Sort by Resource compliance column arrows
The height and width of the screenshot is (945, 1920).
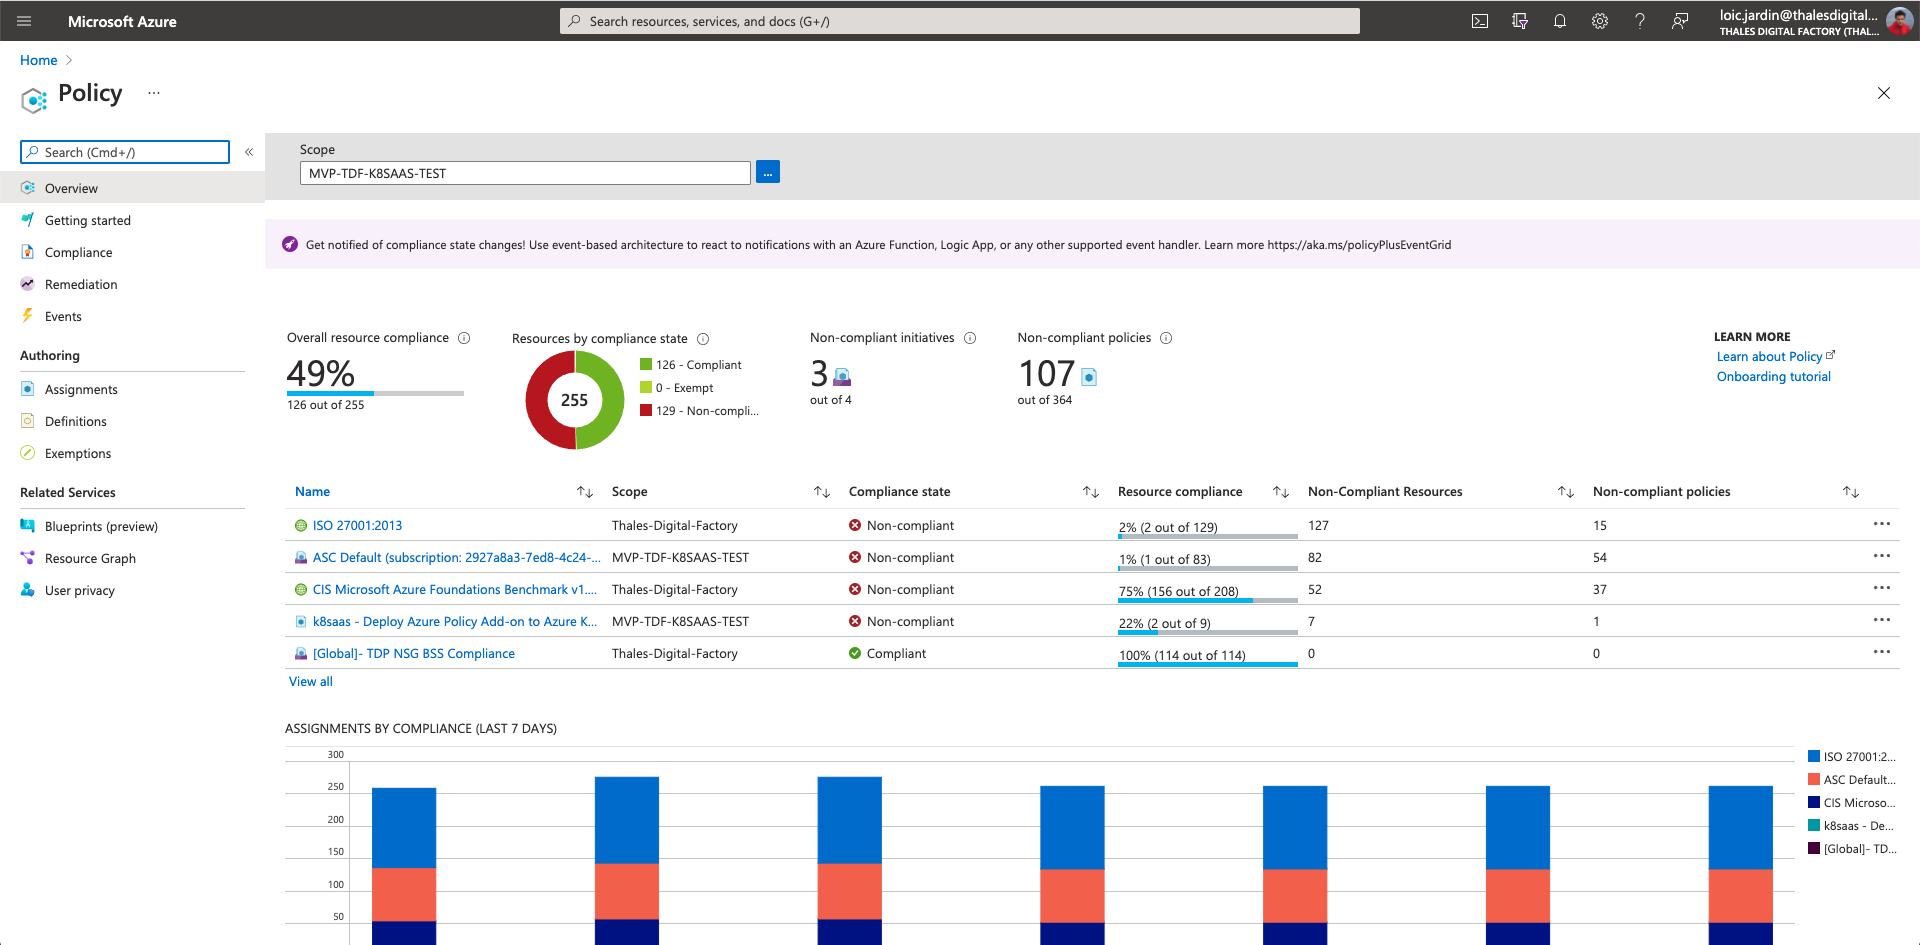coord(1281,492)
